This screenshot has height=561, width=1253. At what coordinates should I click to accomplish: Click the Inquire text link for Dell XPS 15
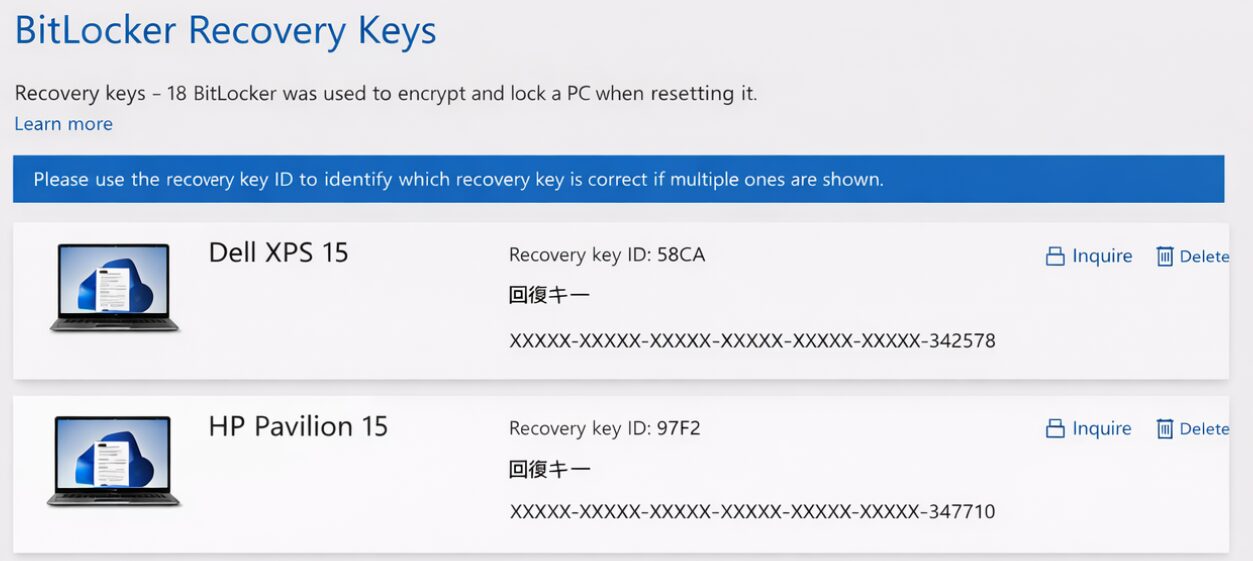click(x=1102, y=256)
